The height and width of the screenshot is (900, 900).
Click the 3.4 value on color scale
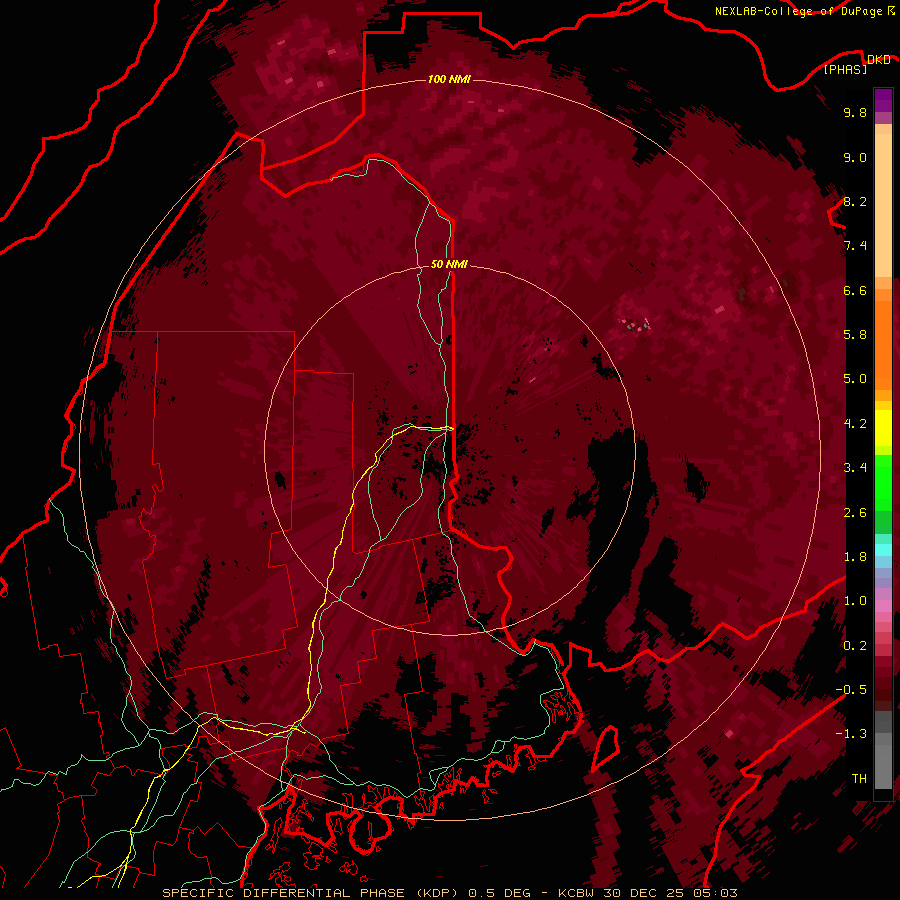(855, 468)
